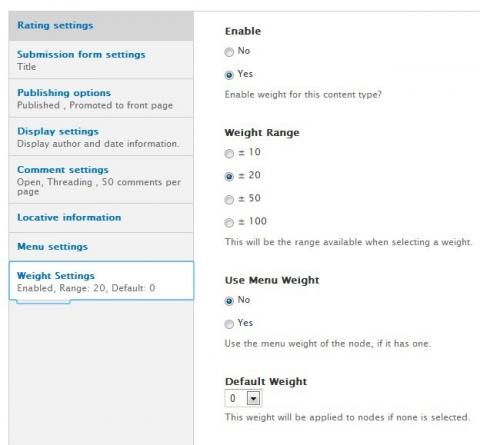Select the Weight Settings tab

tap(101, 281)
